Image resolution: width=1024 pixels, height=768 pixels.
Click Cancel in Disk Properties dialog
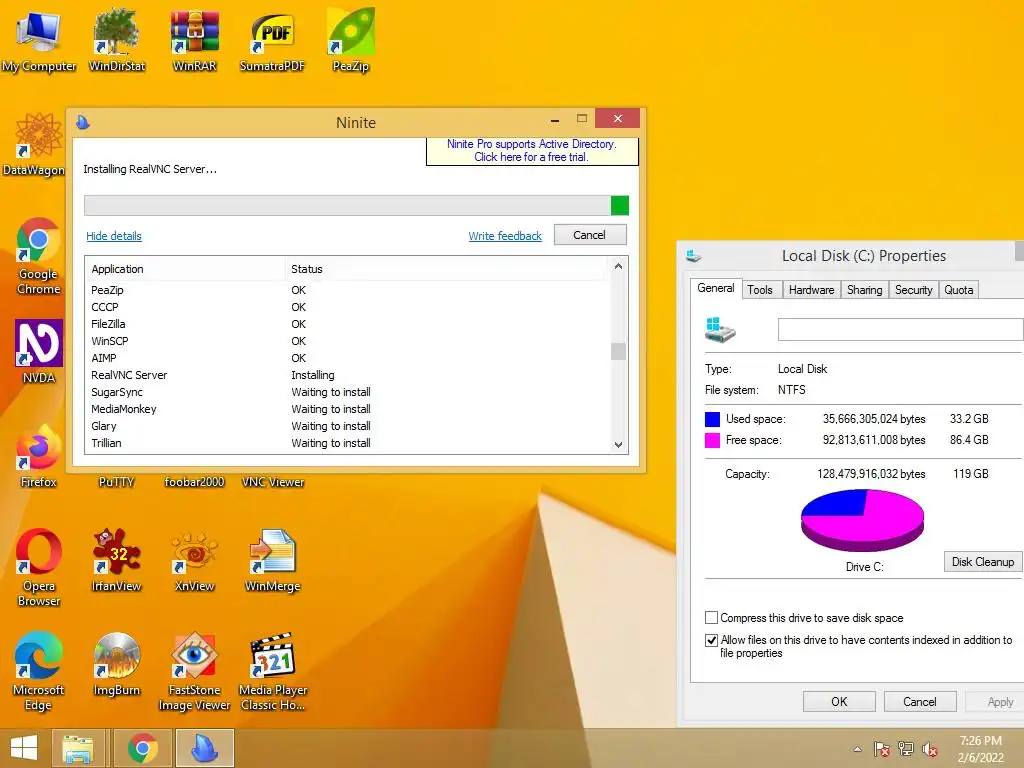tap(920, 701)
